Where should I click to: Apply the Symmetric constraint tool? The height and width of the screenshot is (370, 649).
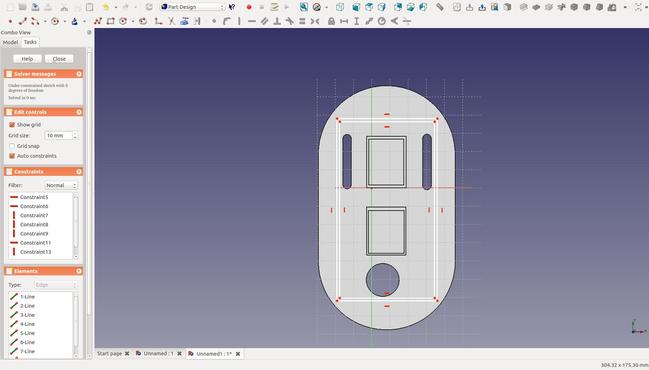click(315, 21)
